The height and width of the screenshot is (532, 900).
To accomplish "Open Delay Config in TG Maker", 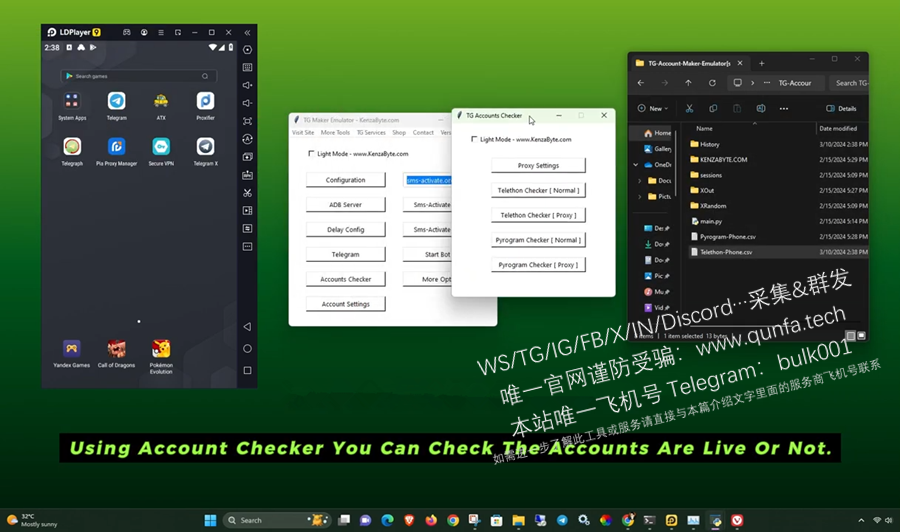I will coord(346,230).
